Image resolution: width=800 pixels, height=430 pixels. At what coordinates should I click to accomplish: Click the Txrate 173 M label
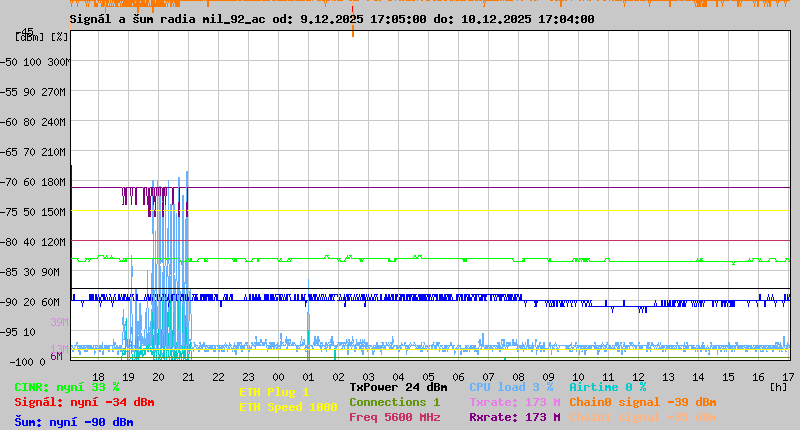click(x=514, y=402)
